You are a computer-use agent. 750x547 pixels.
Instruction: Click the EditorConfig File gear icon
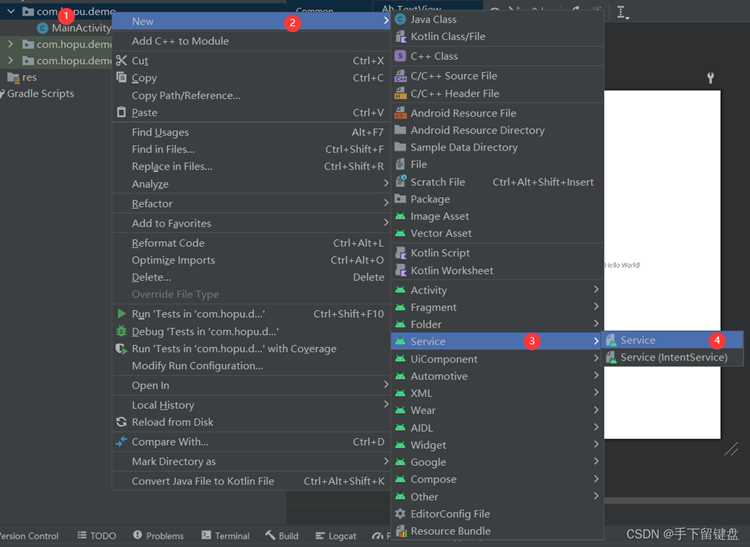tap(400, 514)
